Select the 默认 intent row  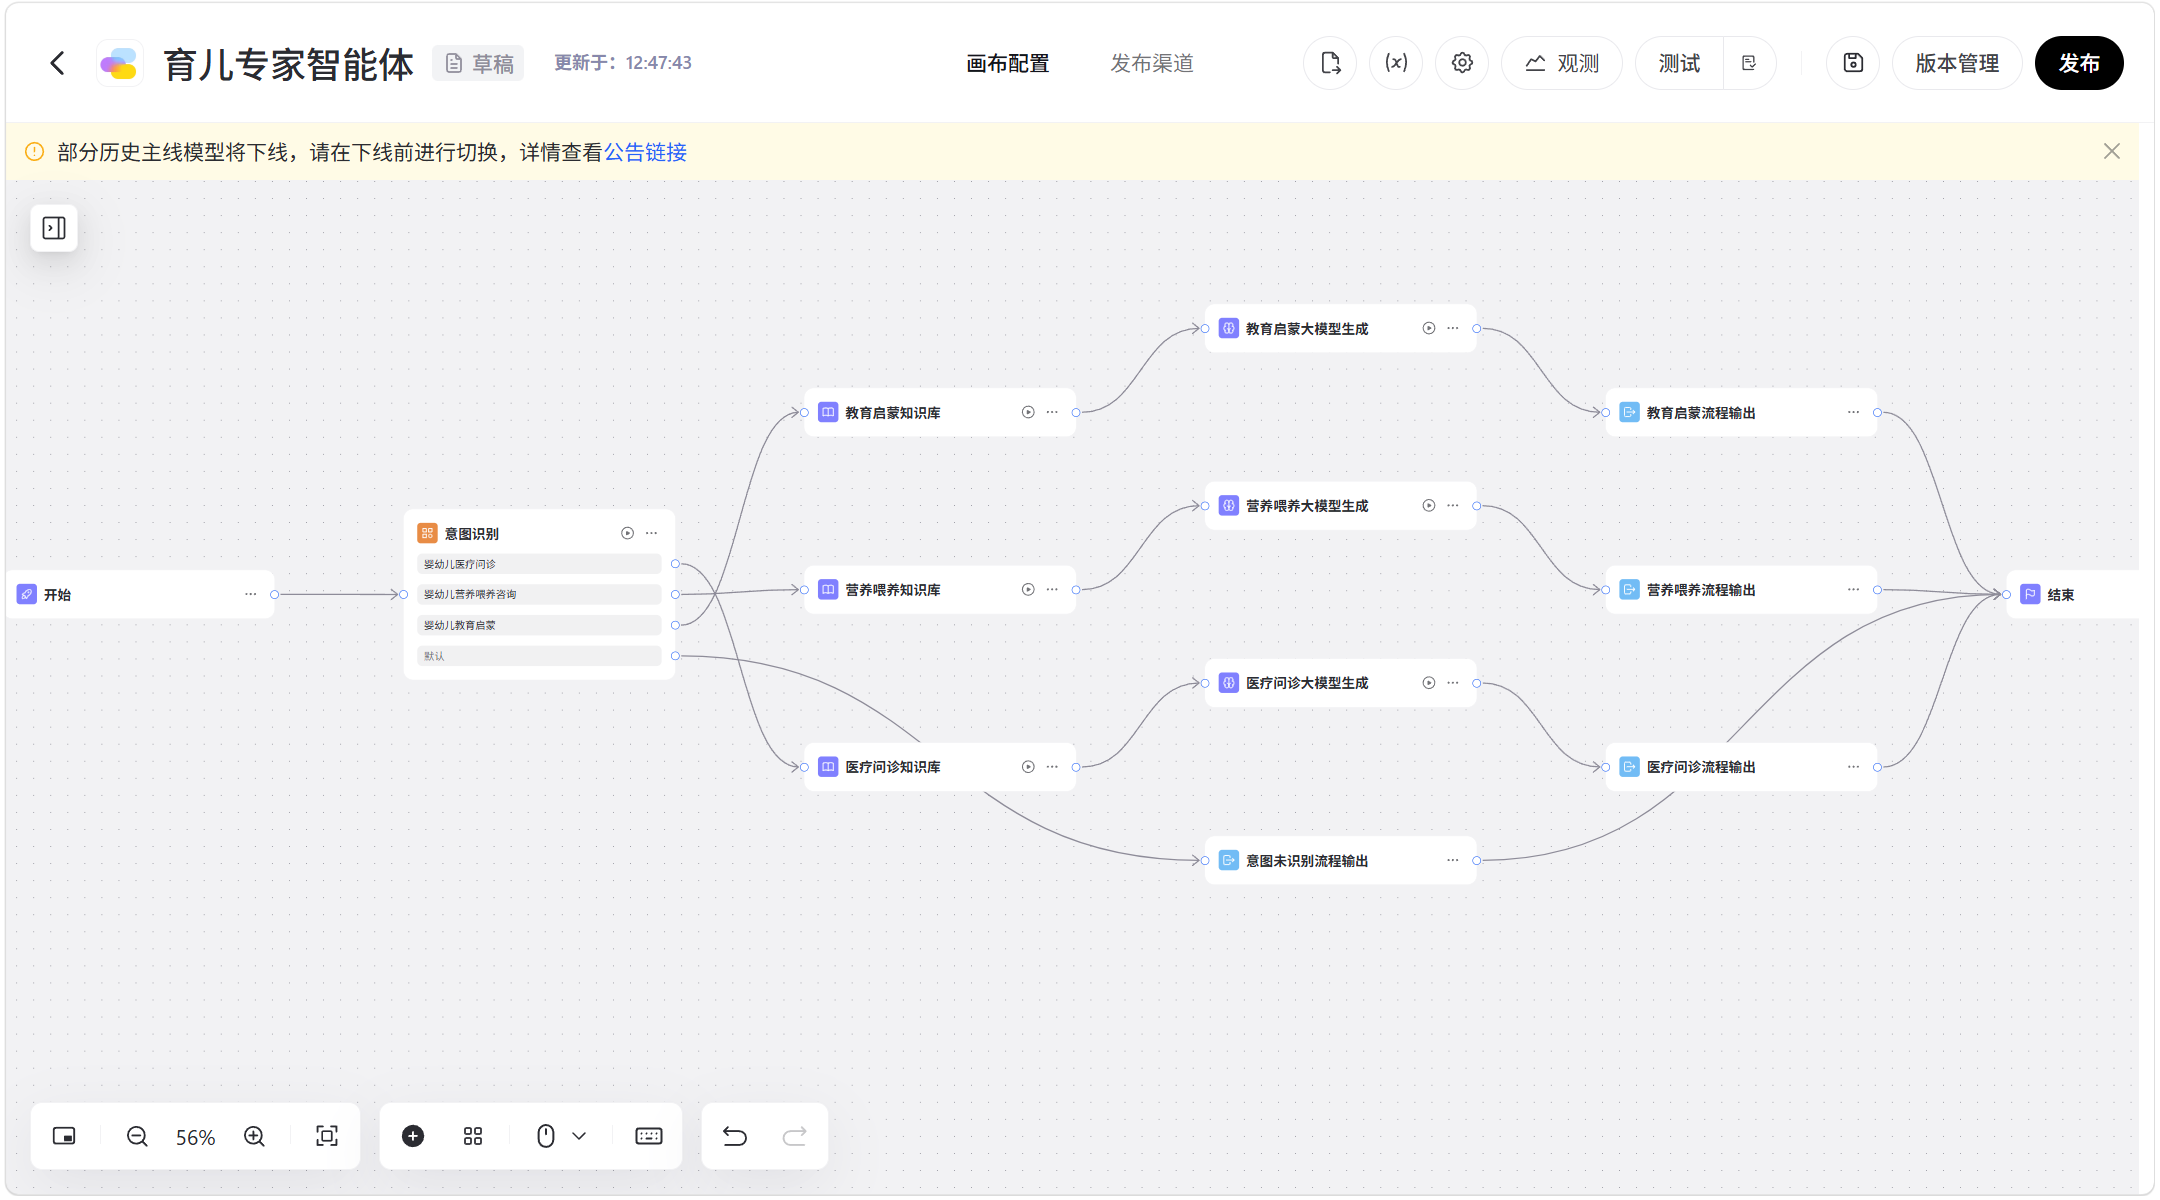pos(539,656)
